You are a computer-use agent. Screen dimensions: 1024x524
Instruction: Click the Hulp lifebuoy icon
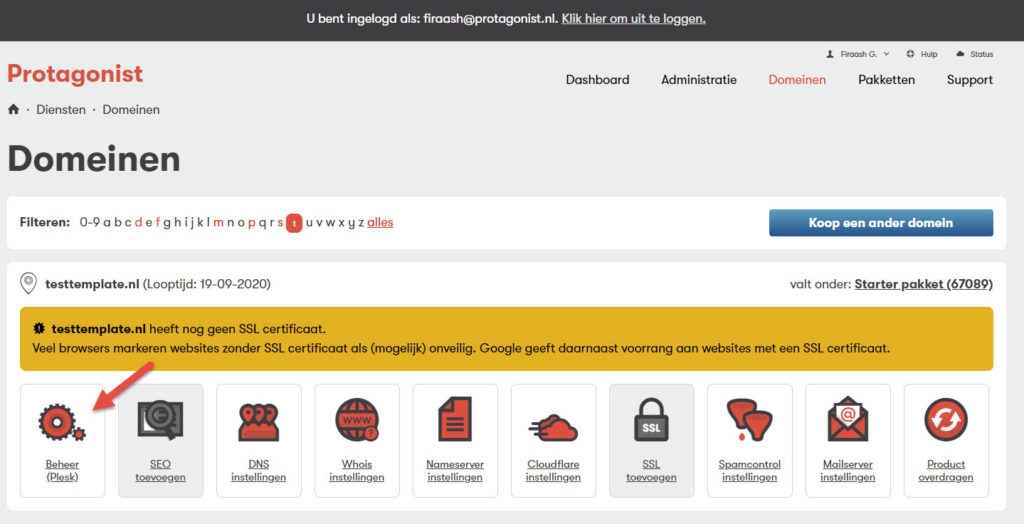(910, 54)
